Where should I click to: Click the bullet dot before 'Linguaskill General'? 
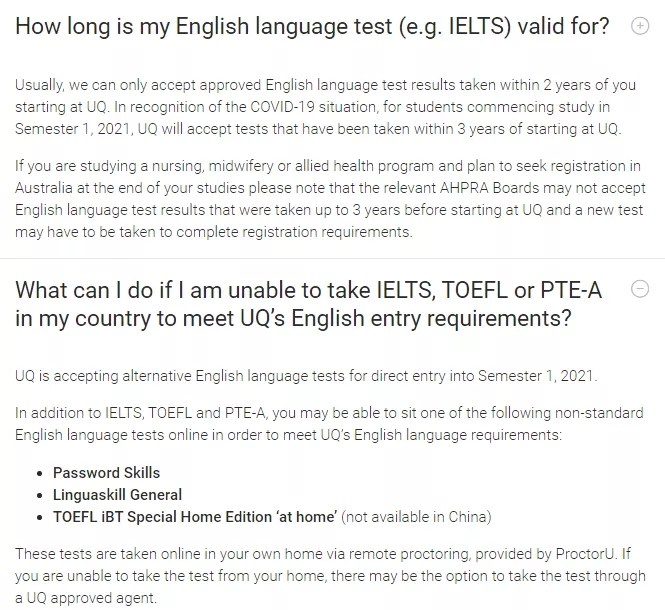pyautogui.click(x=40, y=495)
